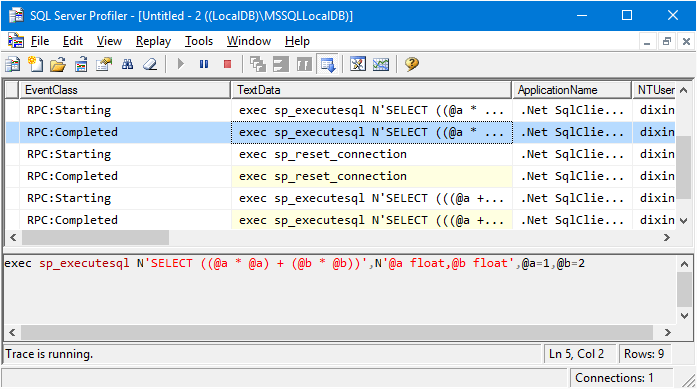The width and height of the screenshot is (697, 389).
Task: Click the Find binoculars icon
Action: click(128, 64)
